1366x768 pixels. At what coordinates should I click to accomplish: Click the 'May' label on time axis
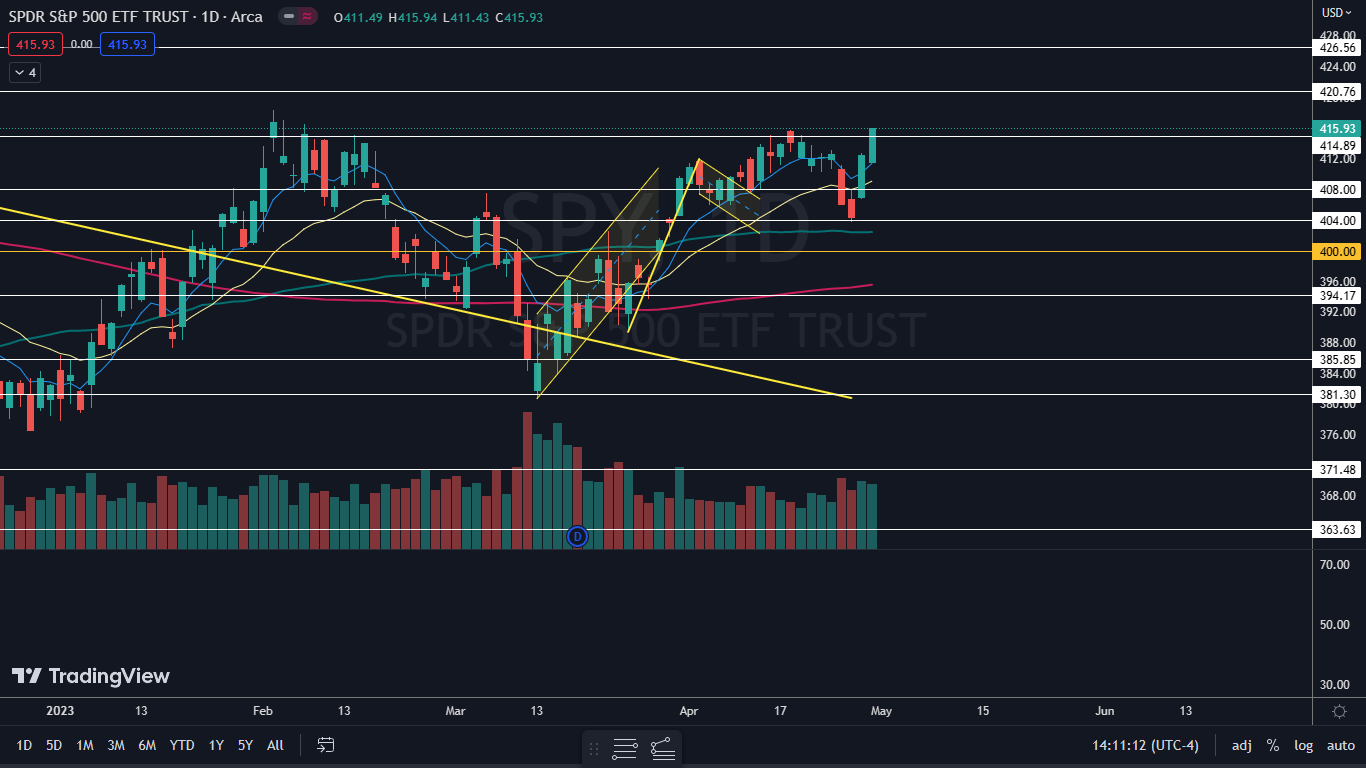[880, 711]
